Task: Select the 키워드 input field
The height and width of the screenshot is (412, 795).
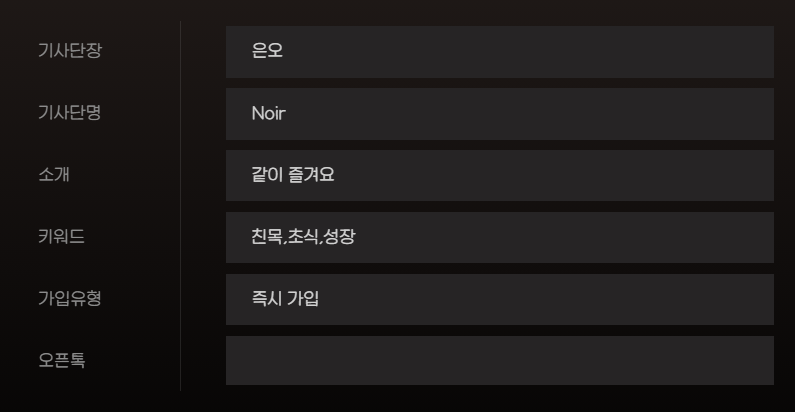Action: [499, 237]
